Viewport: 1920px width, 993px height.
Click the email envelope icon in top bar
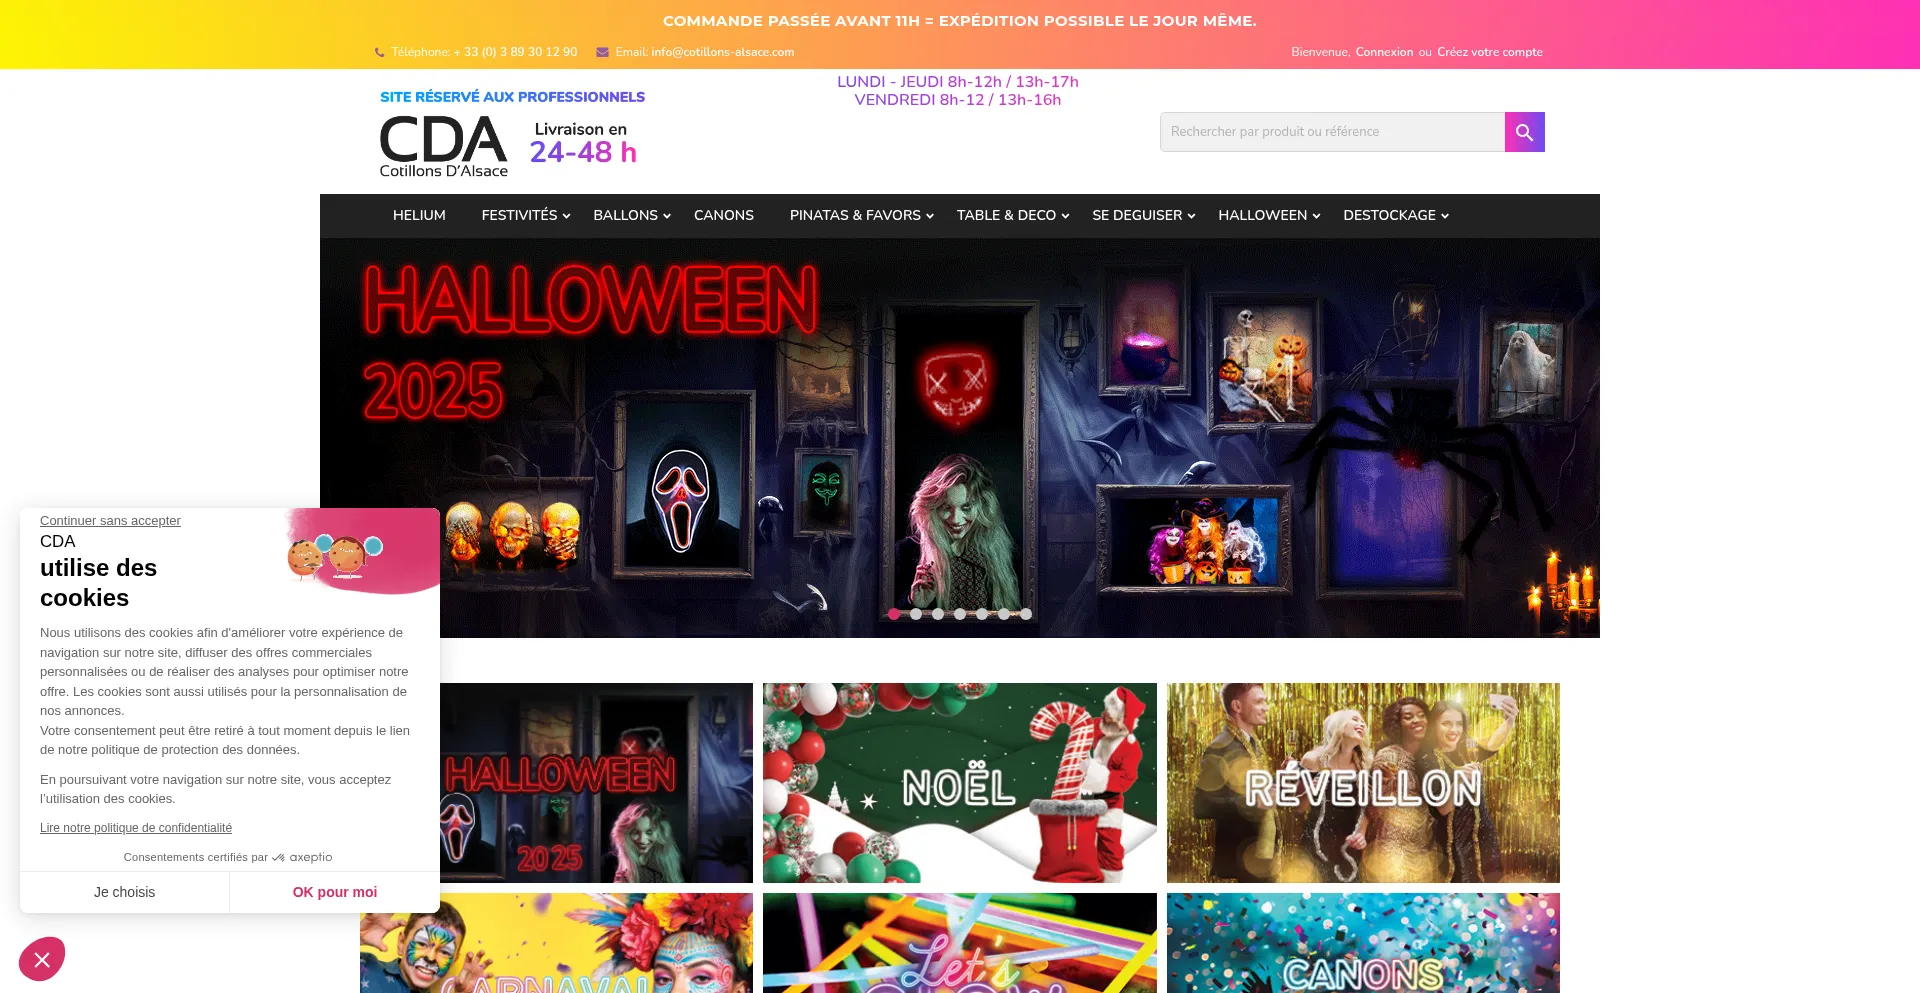point(602,52)
